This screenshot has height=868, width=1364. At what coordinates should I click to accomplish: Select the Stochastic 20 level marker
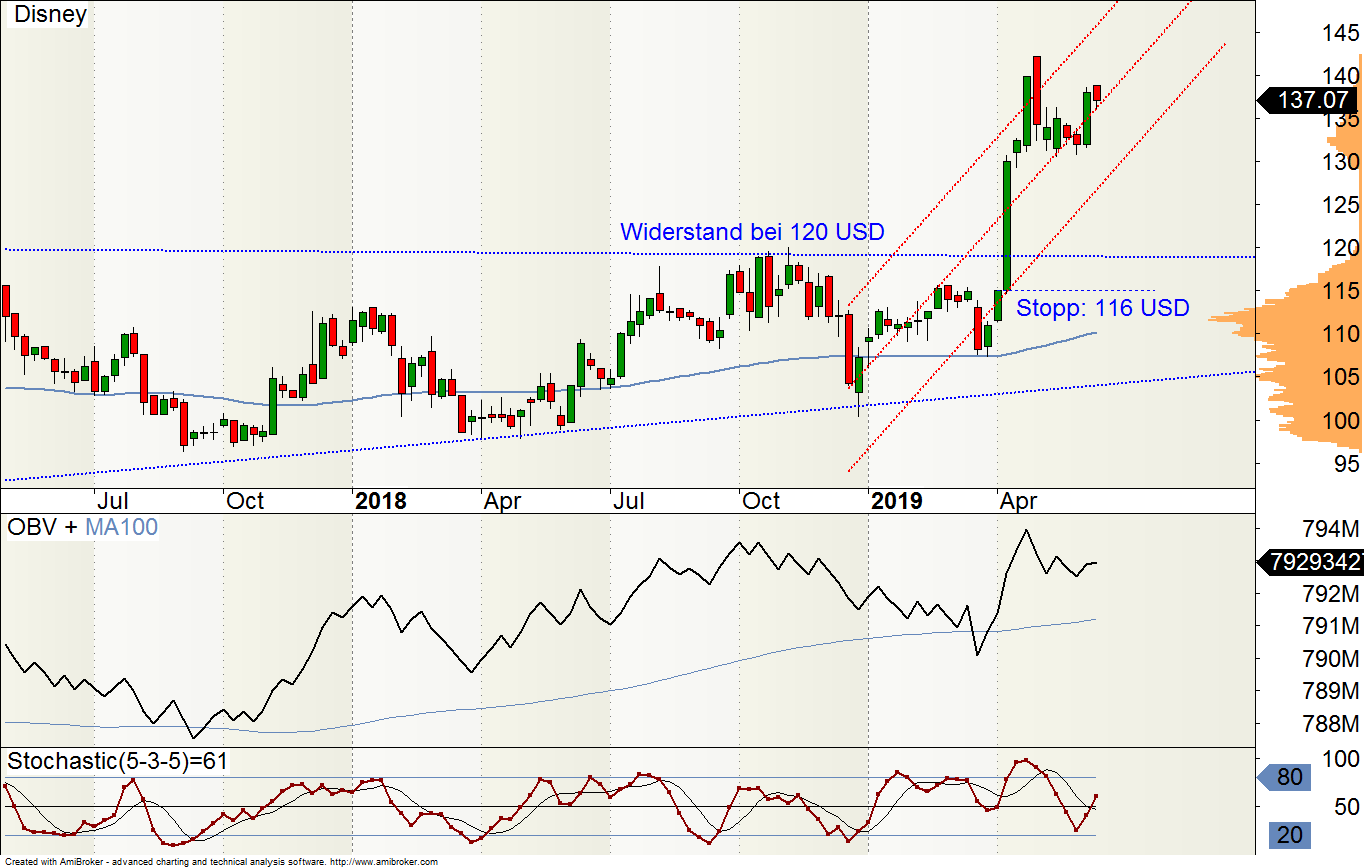pyautogui.click(x=1290, y=835)
